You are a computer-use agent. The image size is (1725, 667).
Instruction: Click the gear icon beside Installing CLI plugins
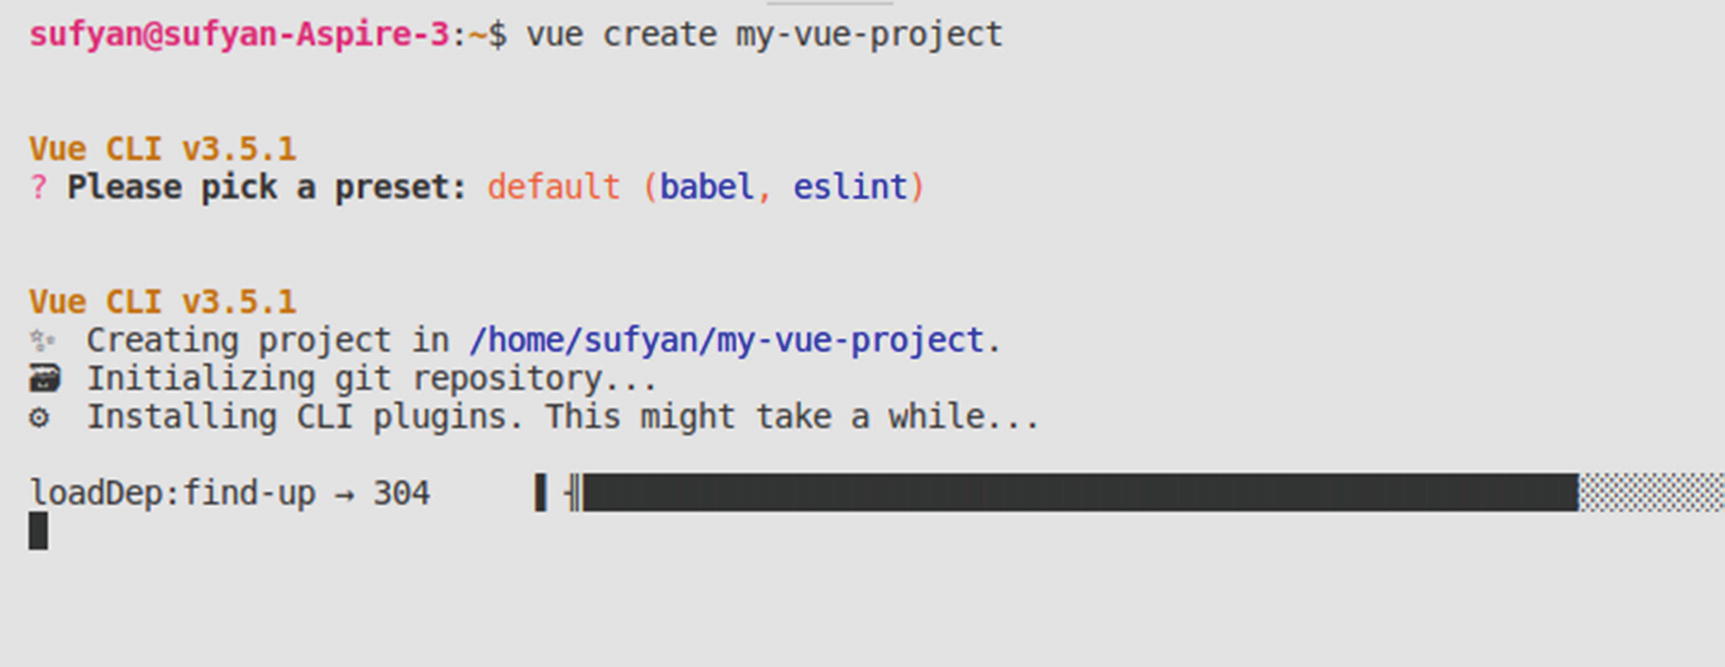pos(39,417)
